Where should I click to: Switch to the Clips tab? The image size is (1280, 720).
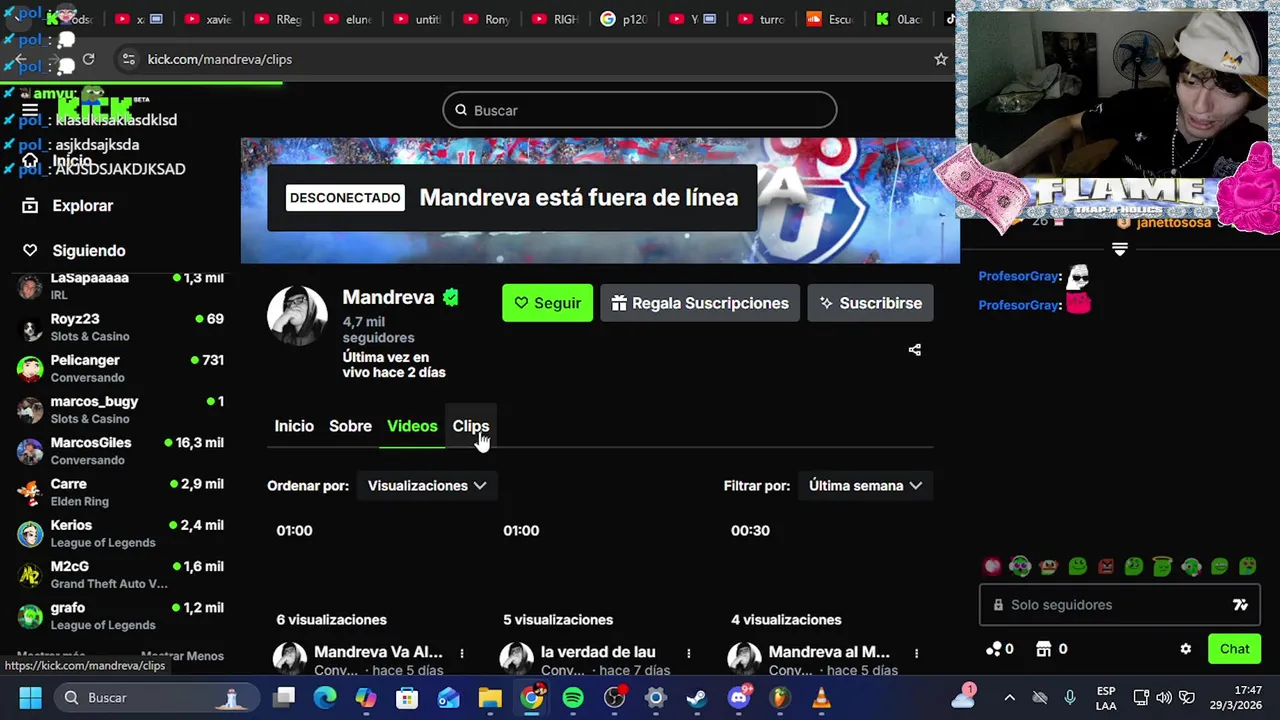[470, 426]
